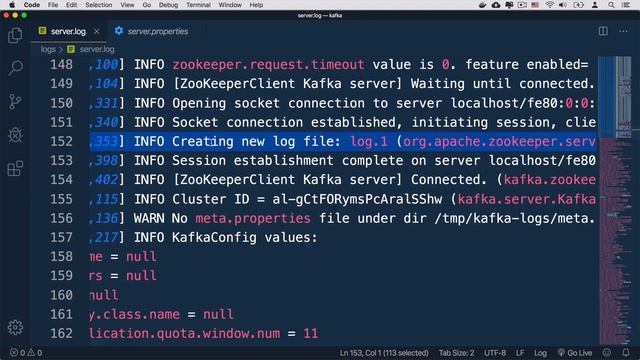The height and width of the screenshot is (360, 640).
Task: Open the Notification Center list icon
Action: 626,5
